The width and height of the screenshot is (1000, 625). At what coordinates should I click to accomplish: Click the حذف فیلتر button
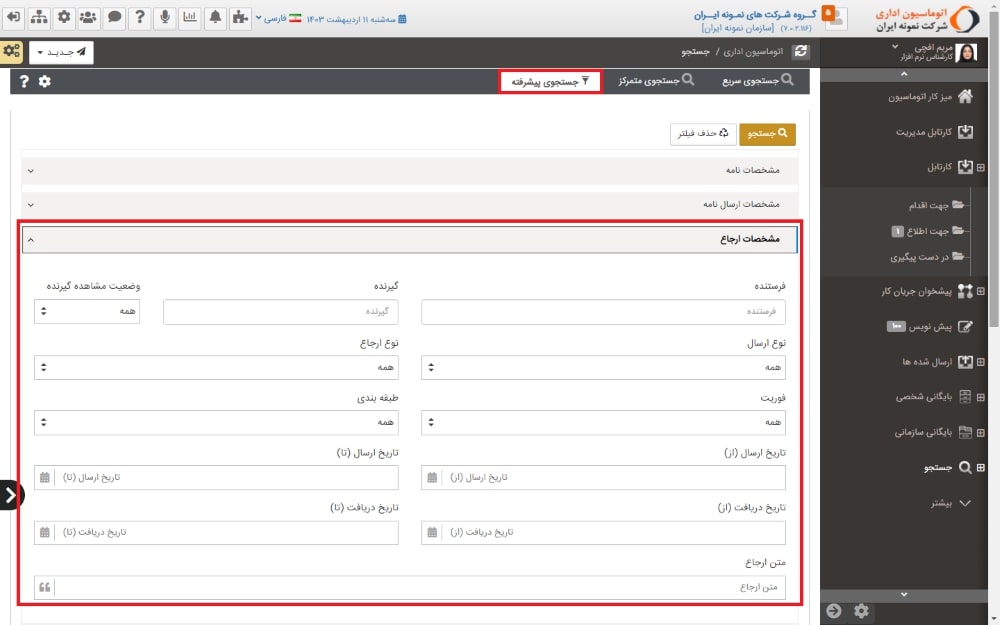pos(702,133)
